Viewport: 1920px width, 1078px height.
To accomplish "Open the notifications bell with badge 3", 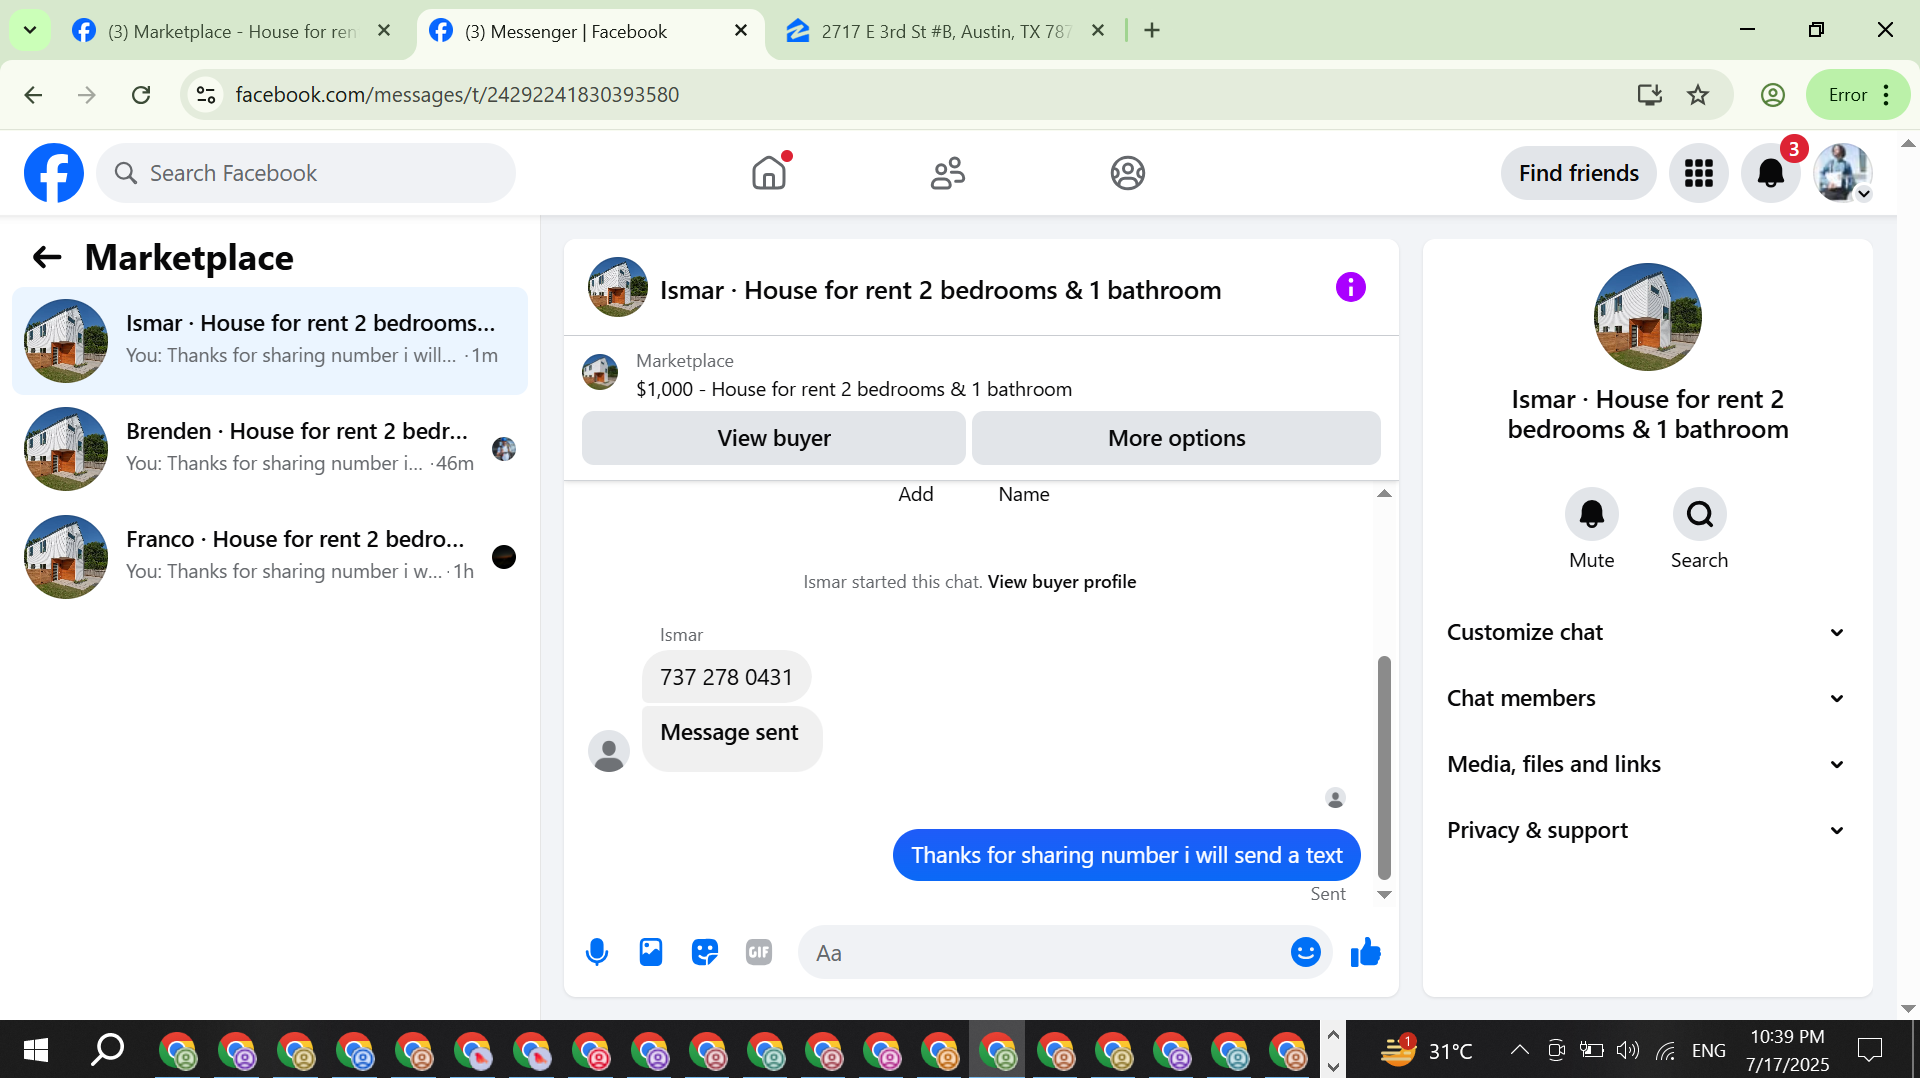I will click(x=1771, y=173).
